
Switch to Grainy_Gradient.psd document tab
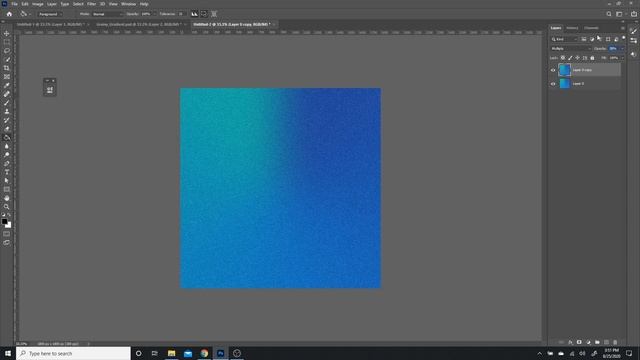(x=139, y=24)
